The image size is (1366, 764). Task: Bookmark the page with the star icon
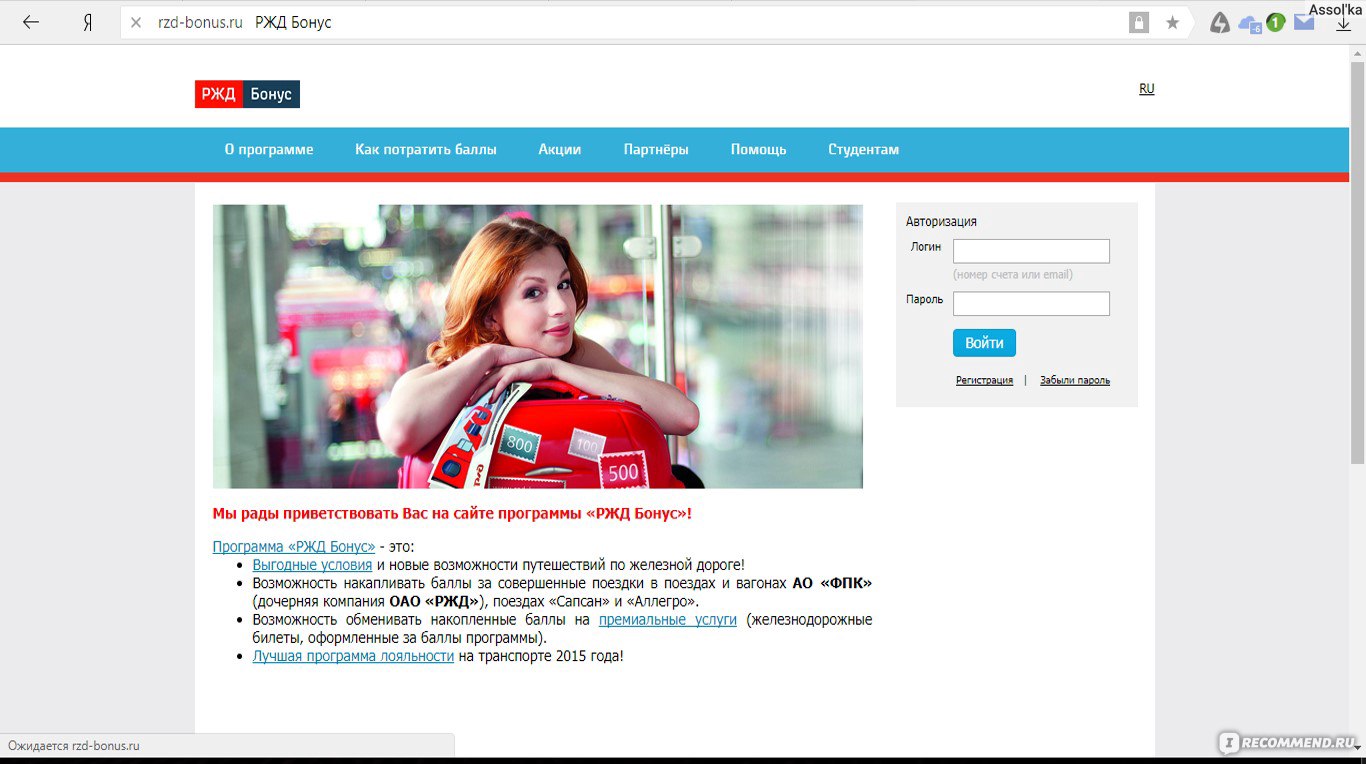pos(1172,22)
